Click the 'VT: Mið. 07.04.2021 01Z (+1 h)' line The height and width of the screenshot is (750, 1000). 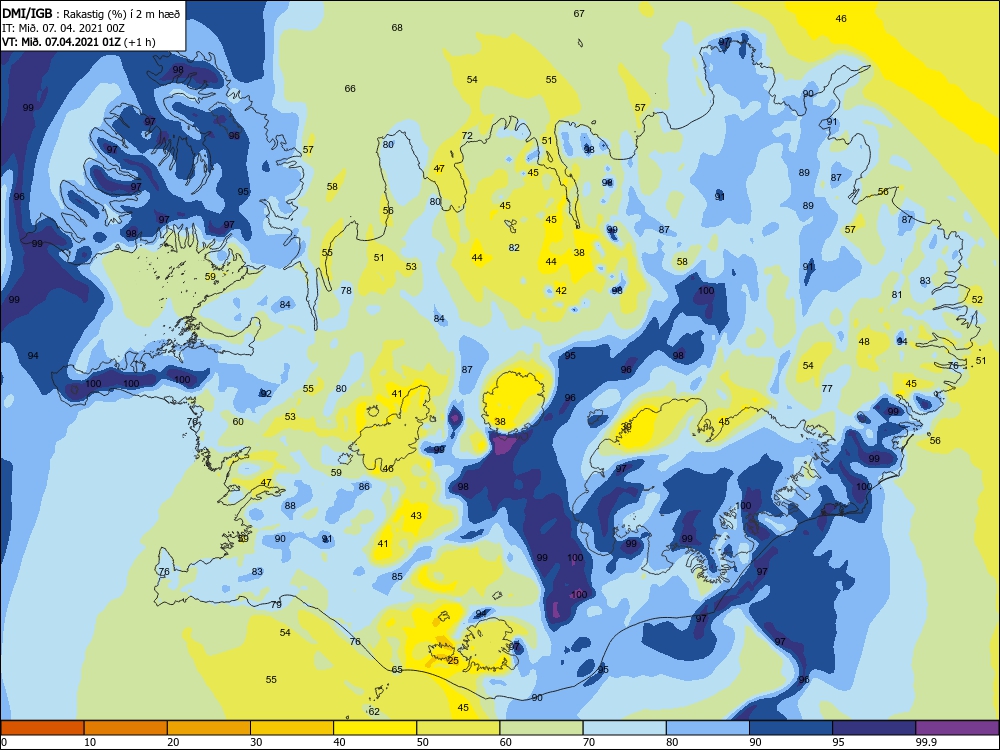[78, 42]
